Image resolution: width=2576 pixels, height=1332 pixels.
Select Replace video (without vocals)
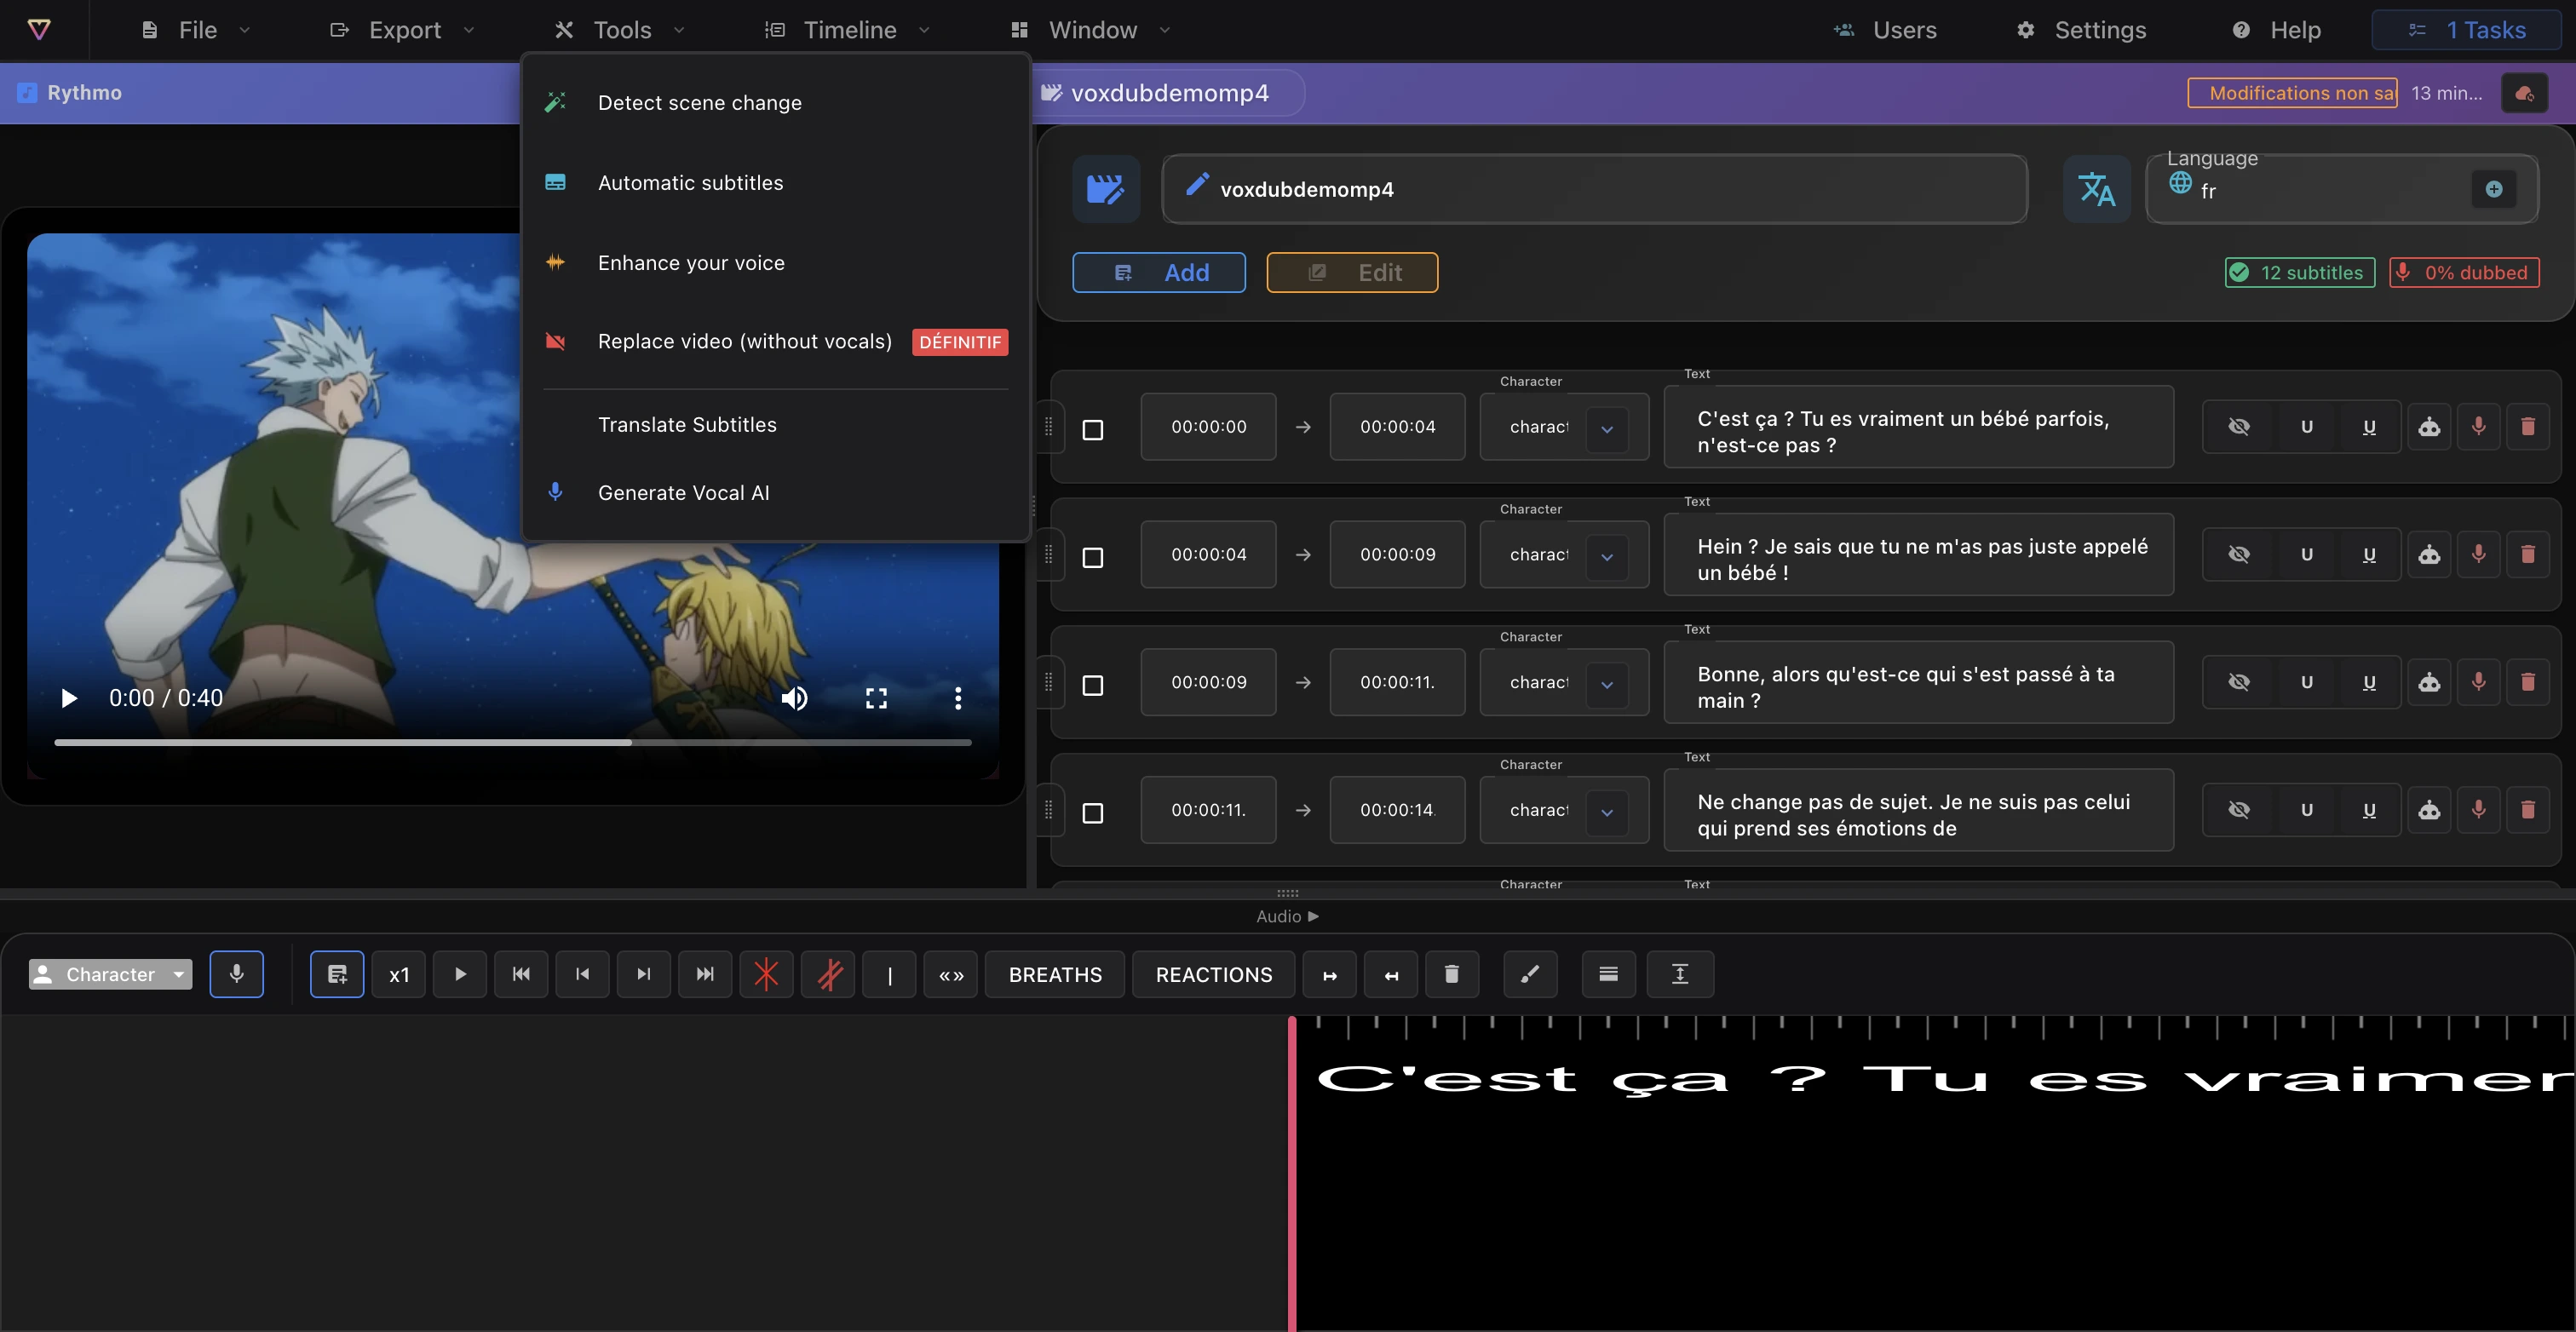coord(775,342)
